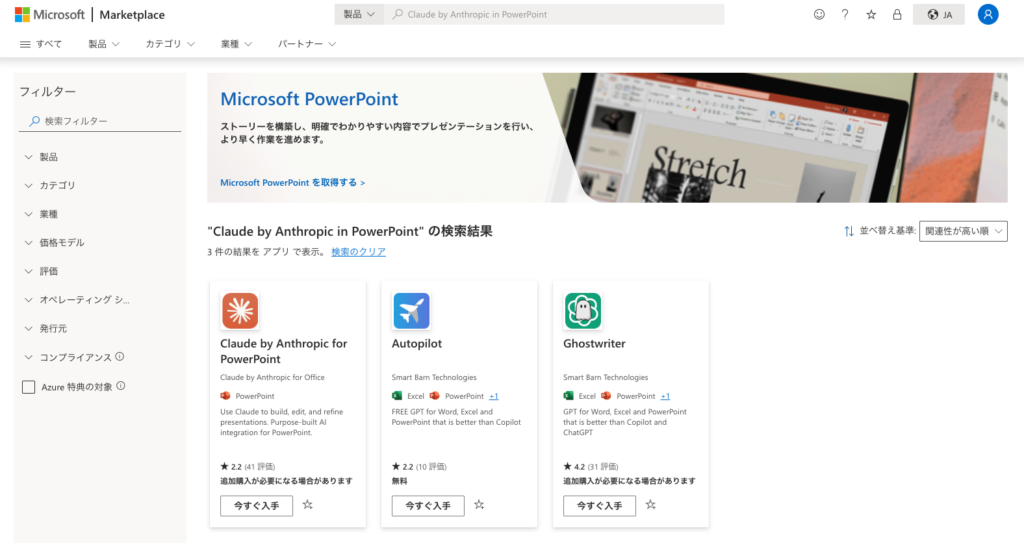Screen dimensions: 1024x543
Task: Click the 検索のクリア link
Action: 358,252
